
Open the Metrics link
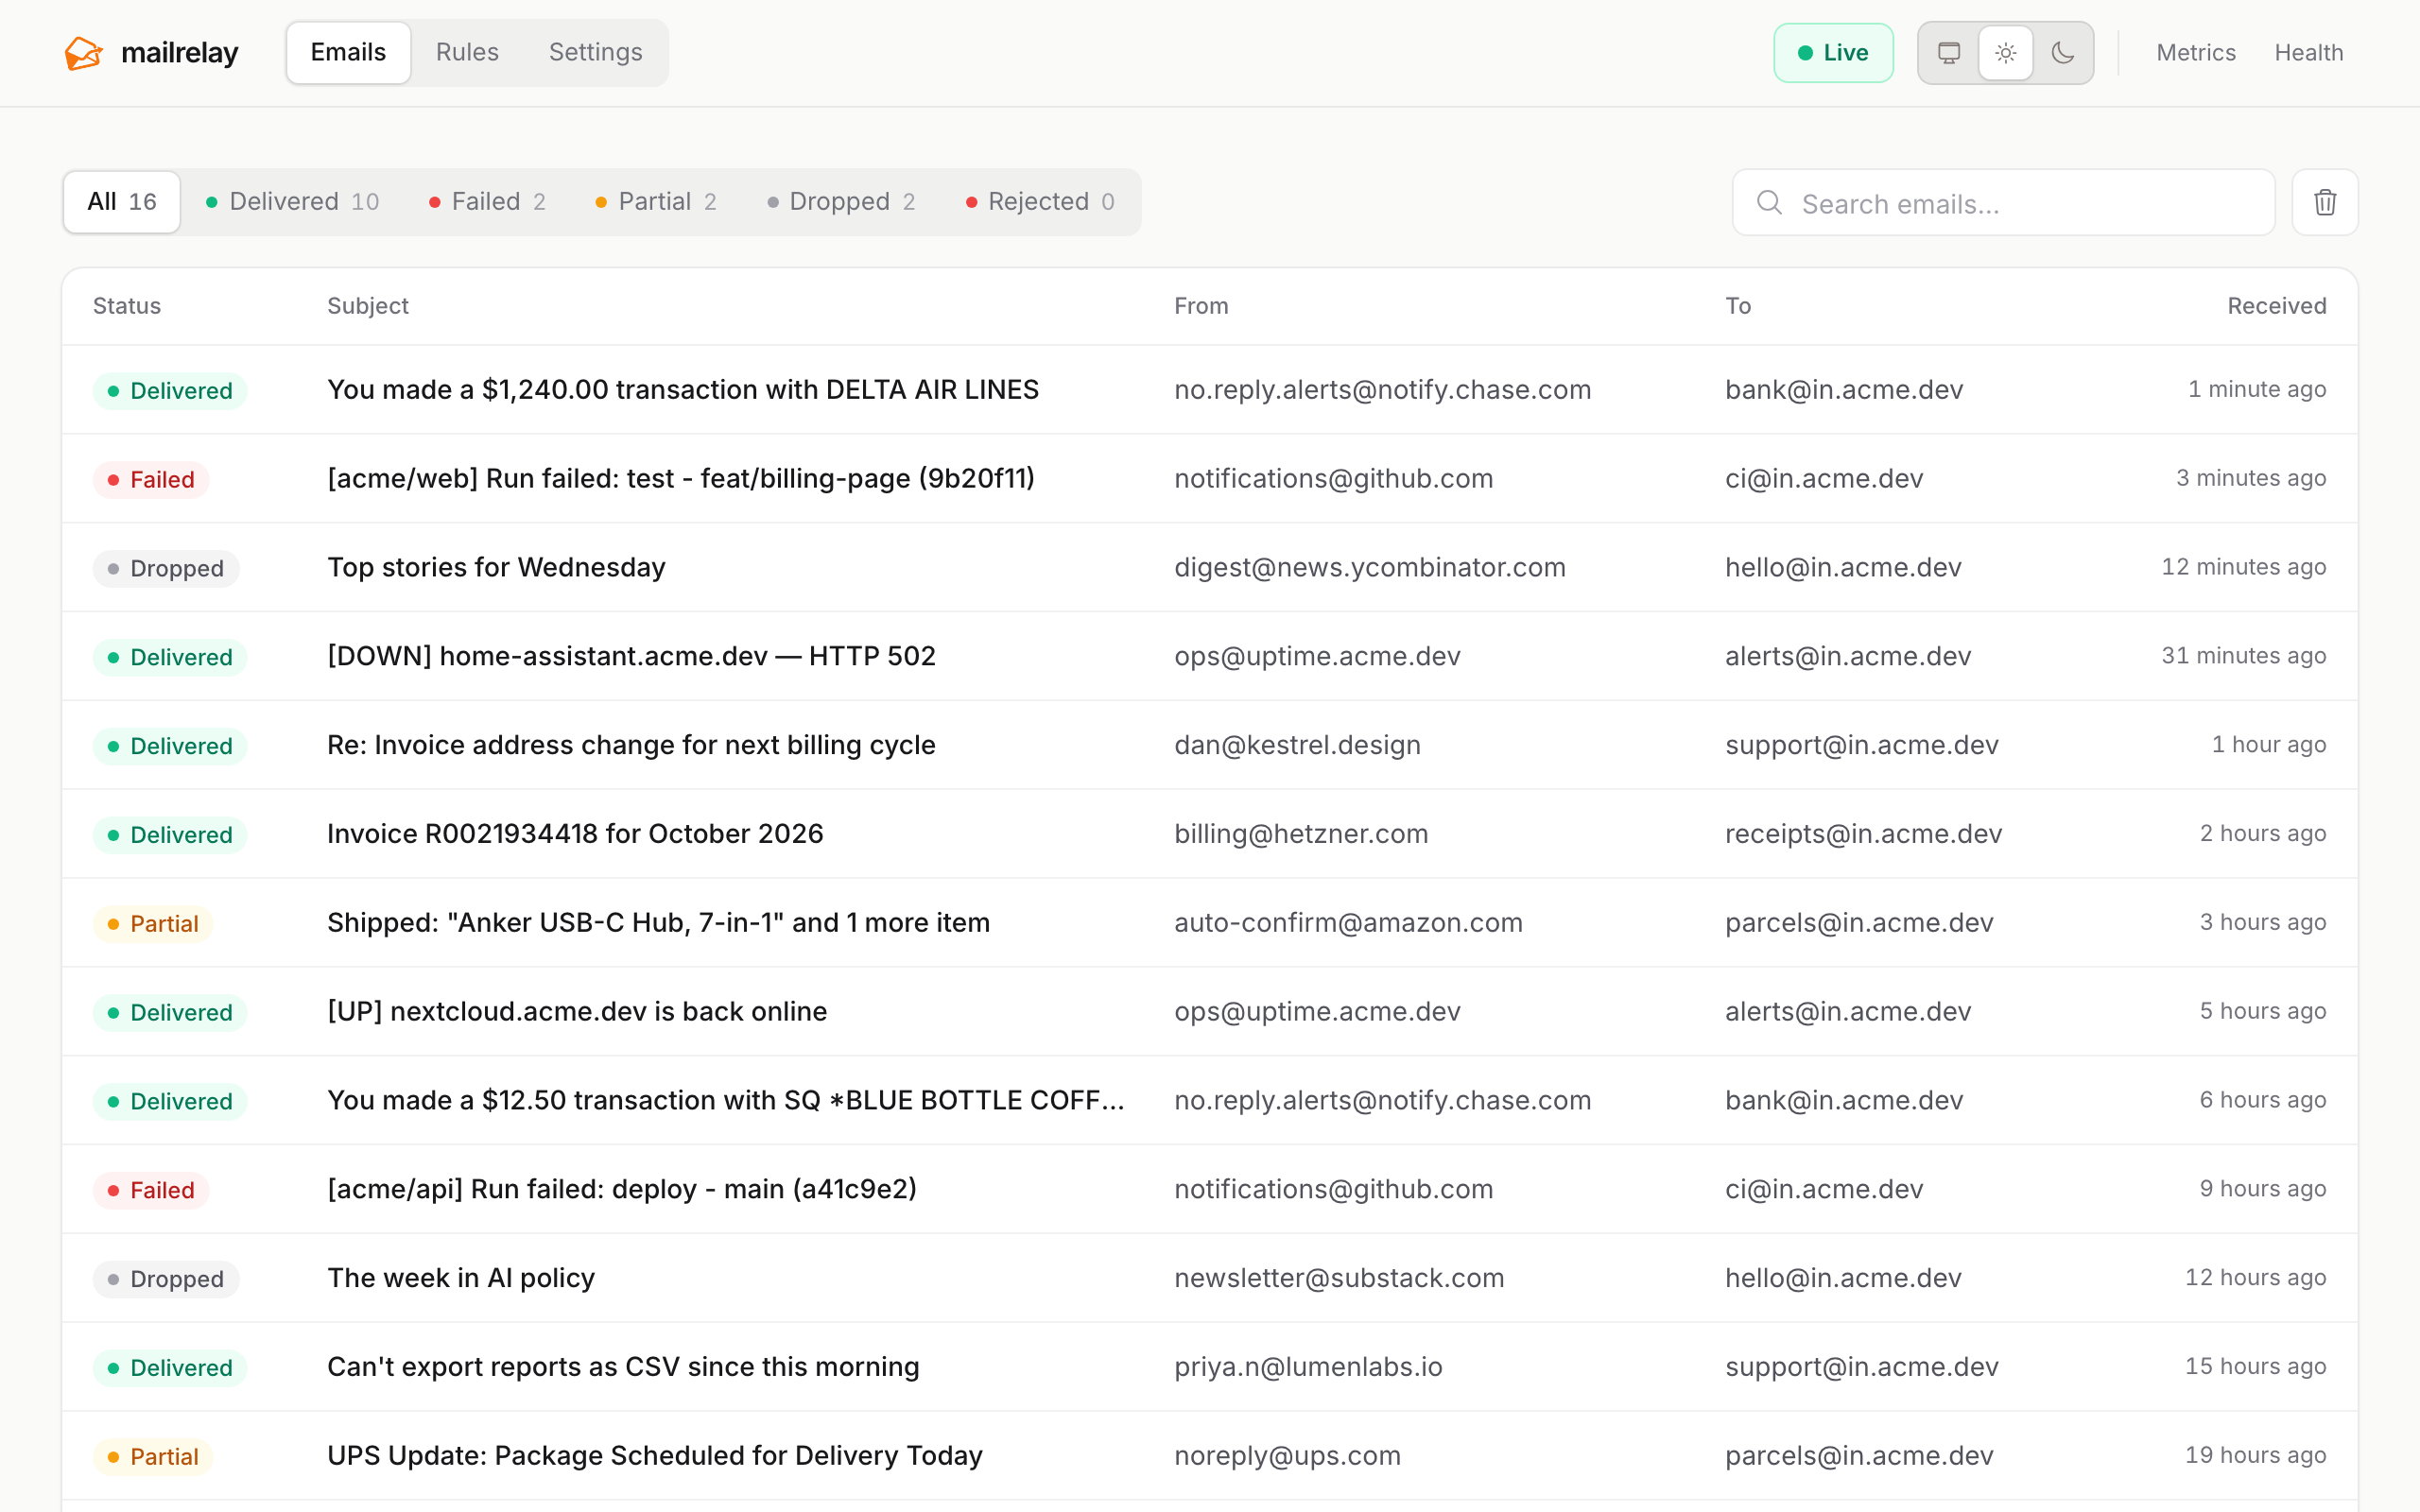click(2195, 53)
